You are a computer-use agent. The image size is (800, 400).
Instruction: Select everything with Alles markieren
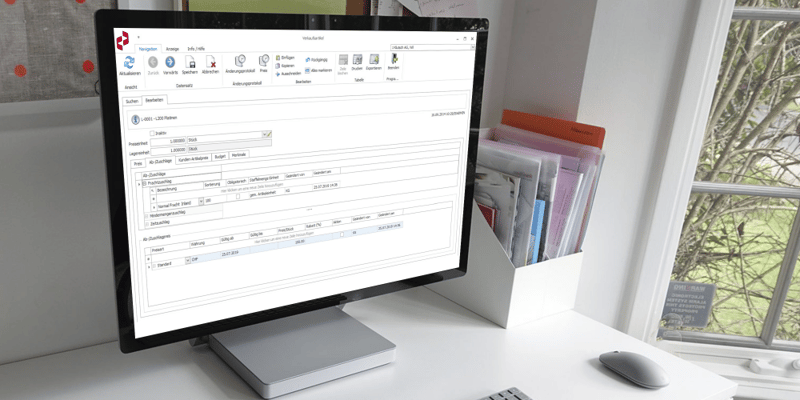pos(308,70)
